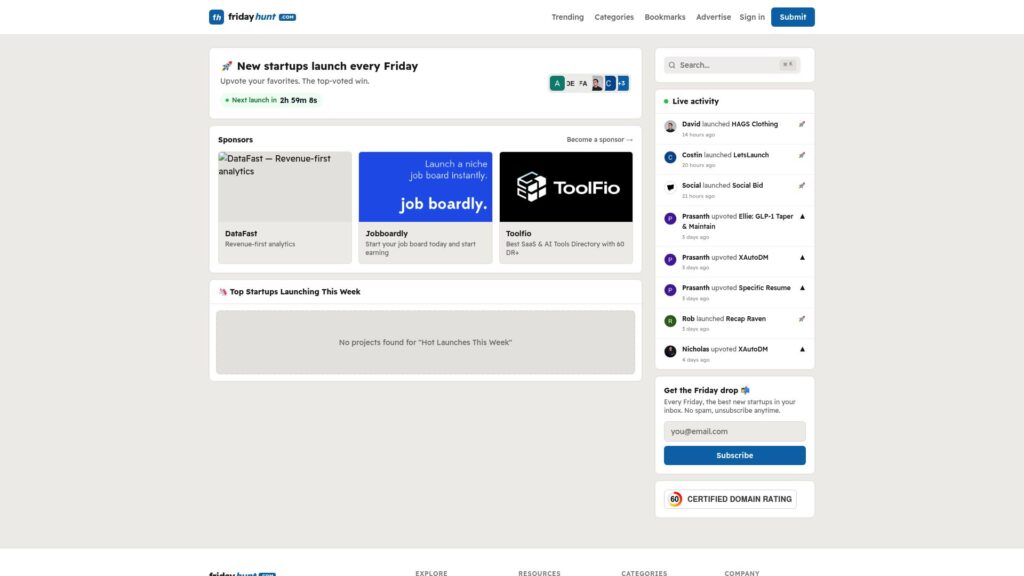Click the Top Startups Launching This Week heading

[295, 292]
